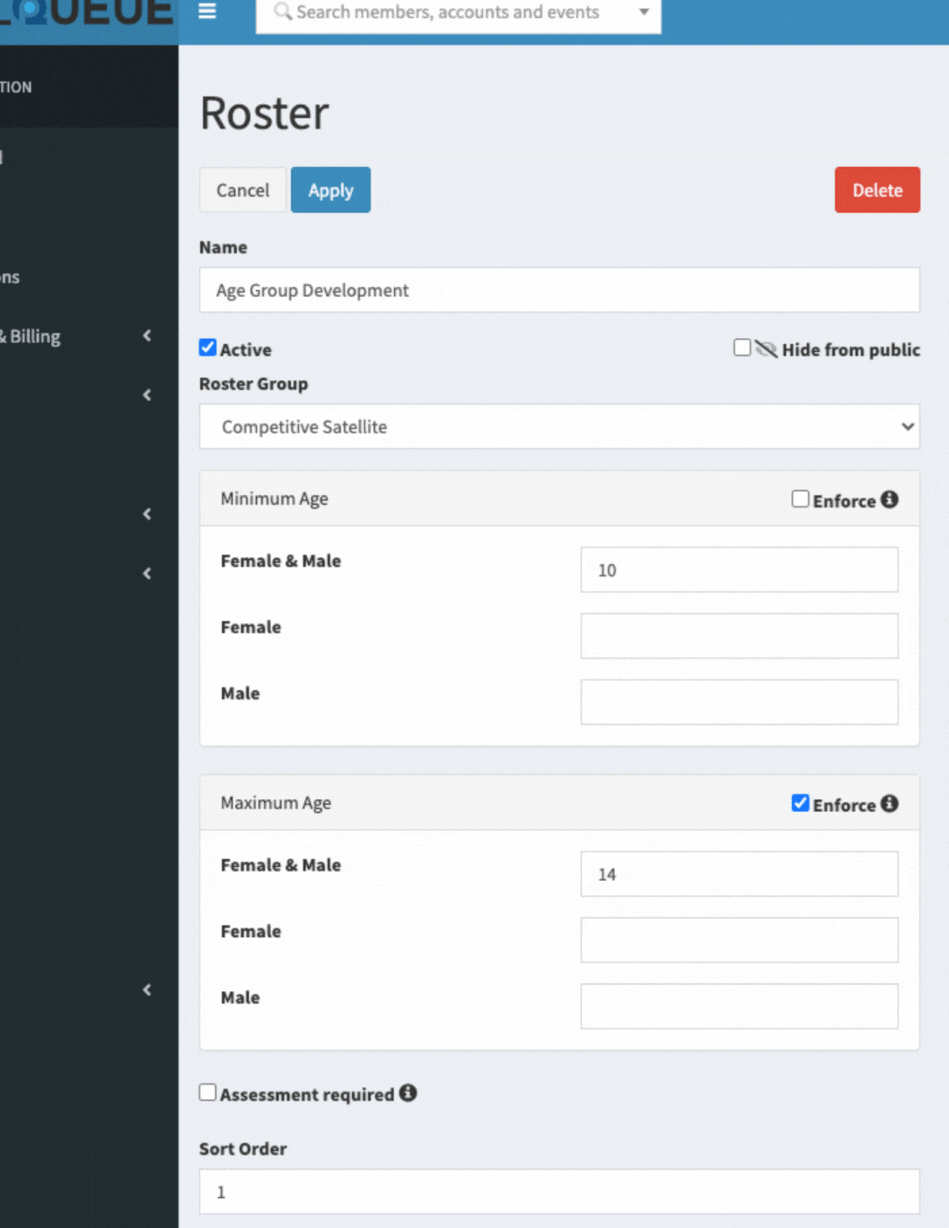
Task: Click Assessment required info icon
Action: pyautogui.click(x=408, y=1093)
